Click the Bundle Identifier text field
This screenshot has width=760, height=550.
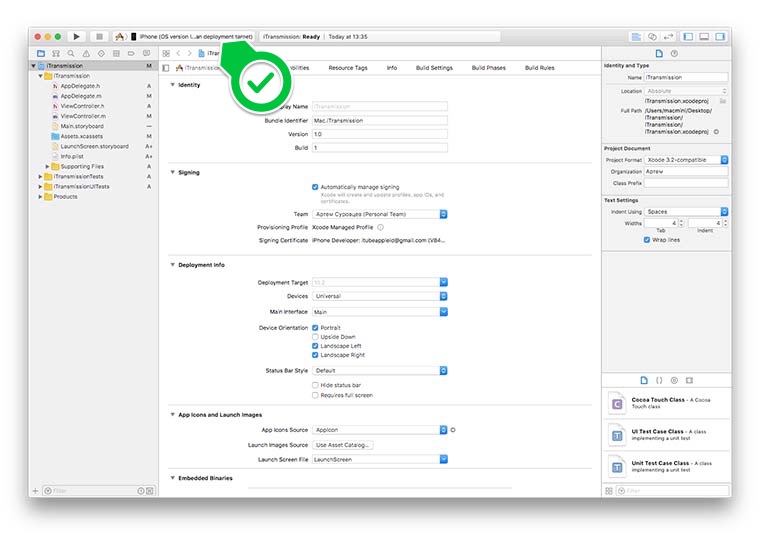379,119
